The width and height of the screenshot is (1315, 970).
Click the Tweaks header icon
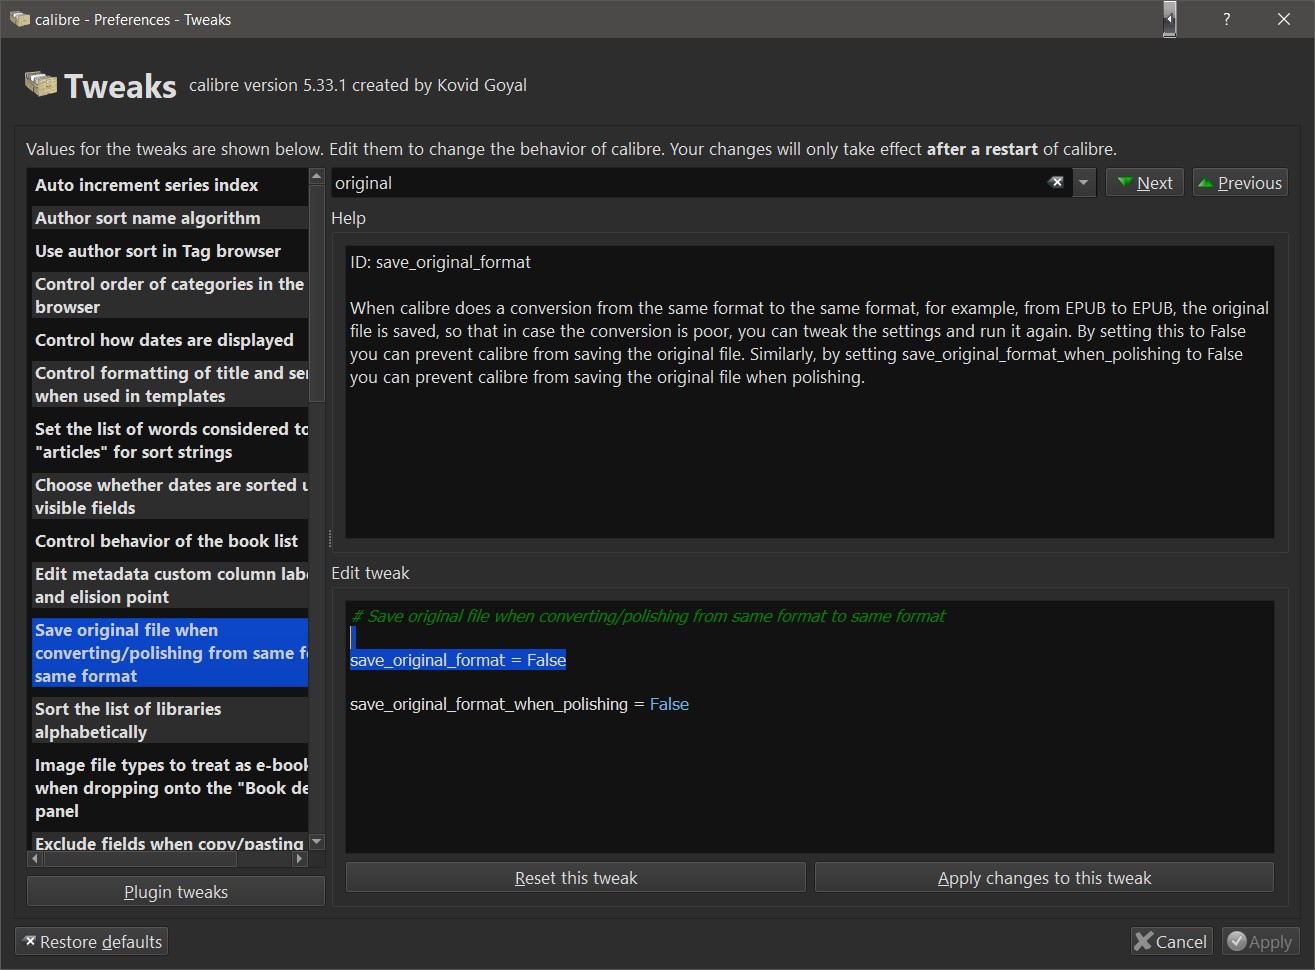(41, 85)
